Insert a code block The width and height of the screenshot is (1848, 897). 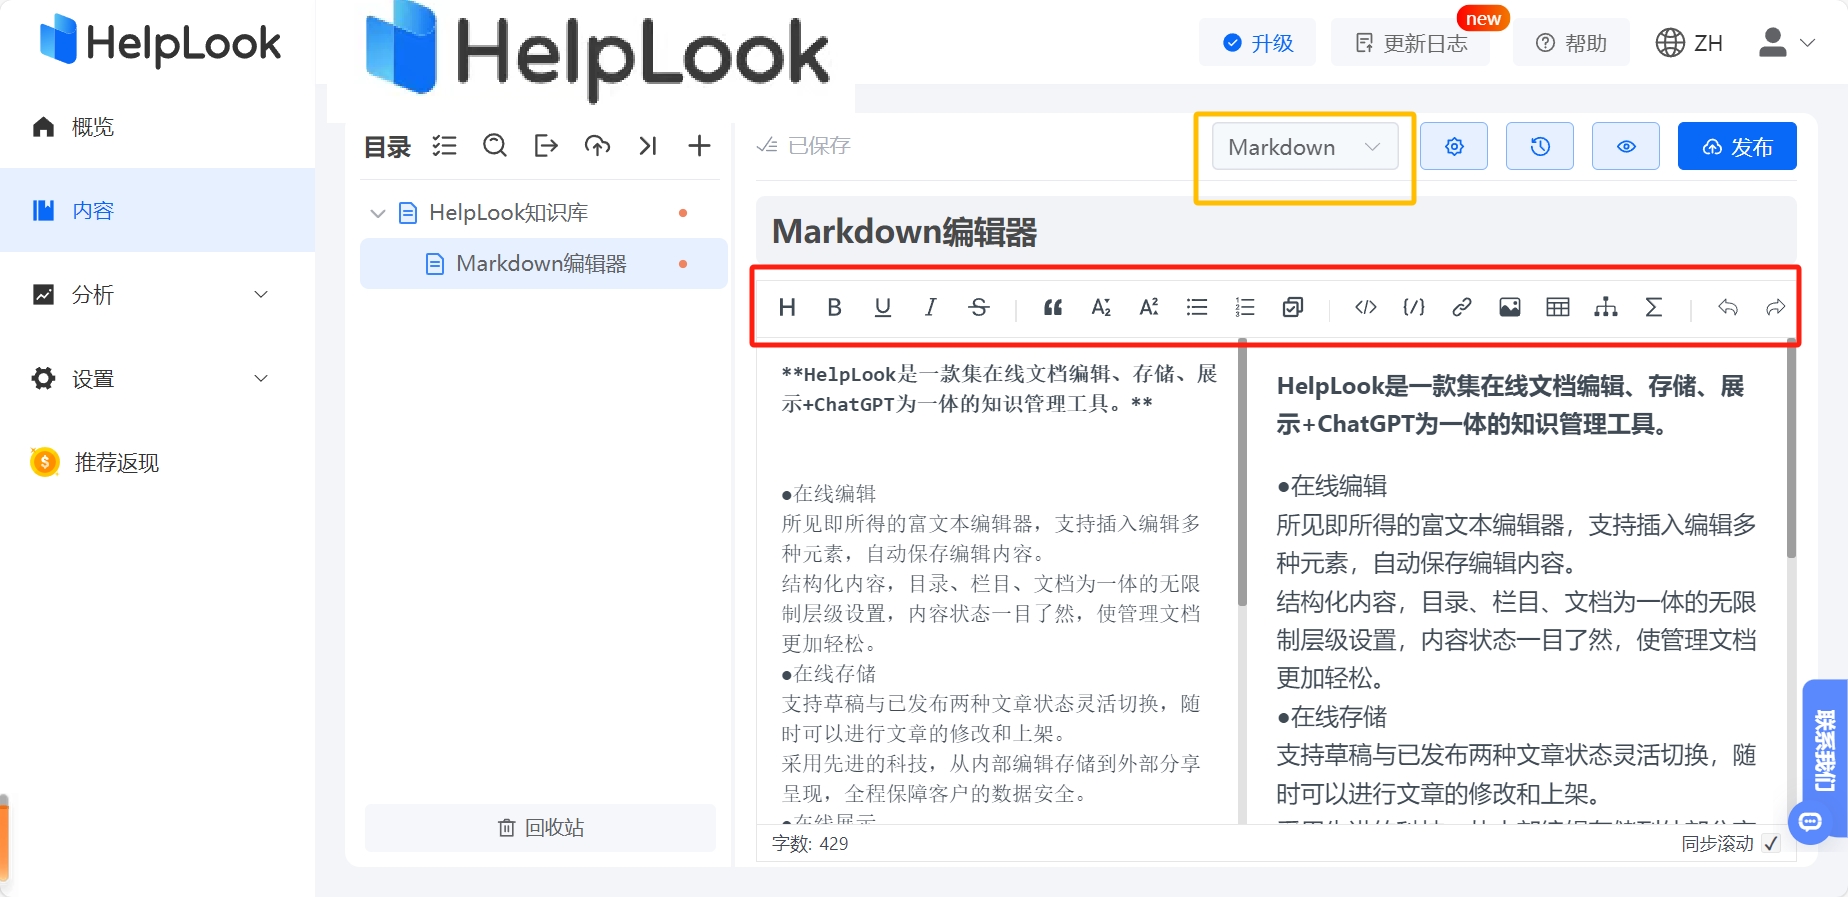point(1414,307)
